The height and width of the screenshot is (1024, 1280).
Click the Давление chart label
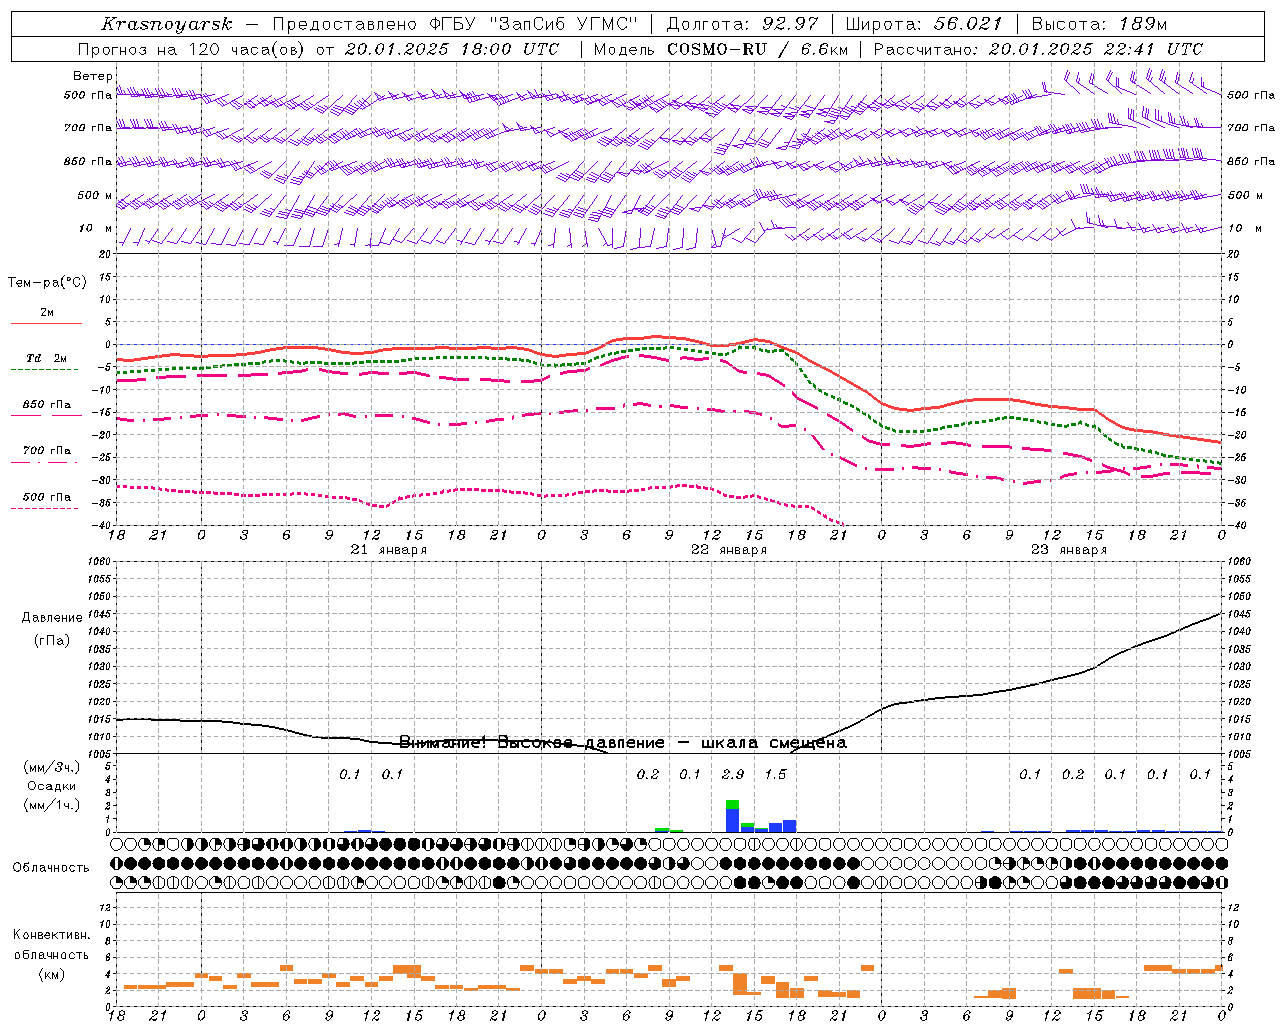tap(52, 618)
